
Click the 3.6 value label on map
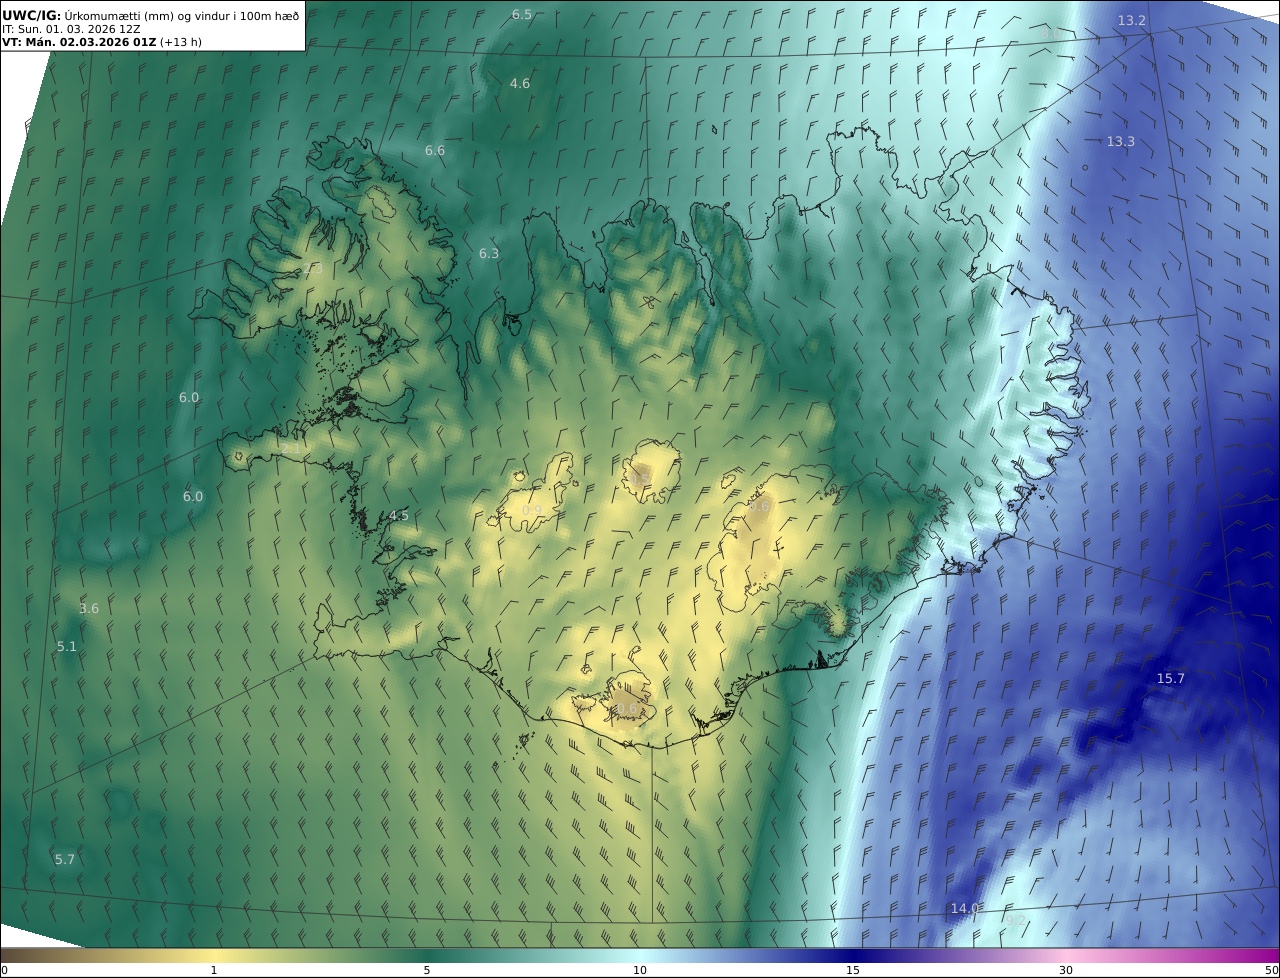[89, 608]
